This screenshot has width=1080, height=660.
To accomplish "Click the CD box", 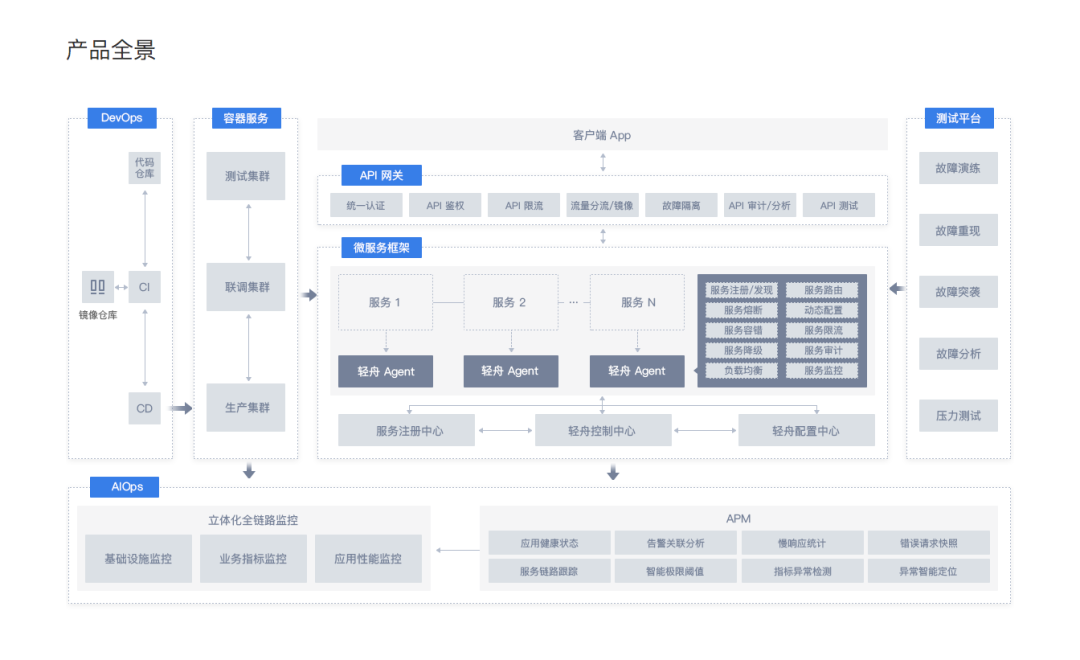I will [x=145, y=408].
